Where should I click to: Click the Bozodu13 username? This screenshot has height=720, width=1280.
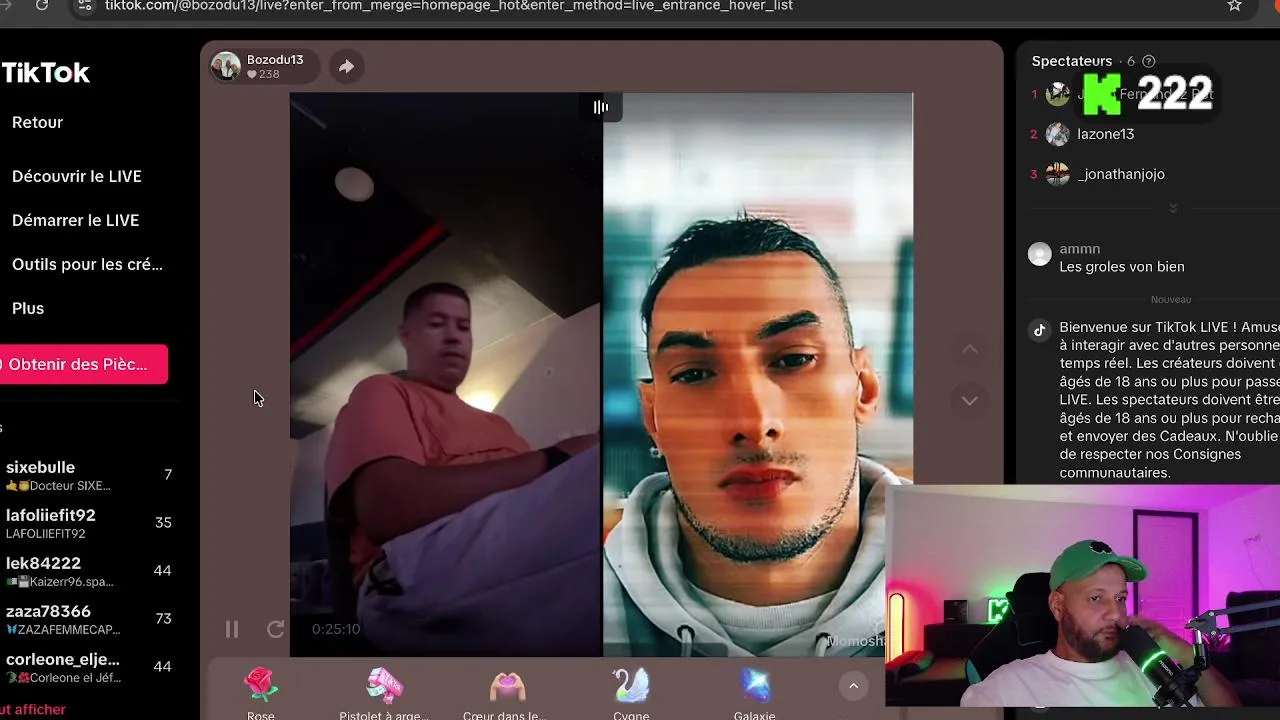click(275, 60)
